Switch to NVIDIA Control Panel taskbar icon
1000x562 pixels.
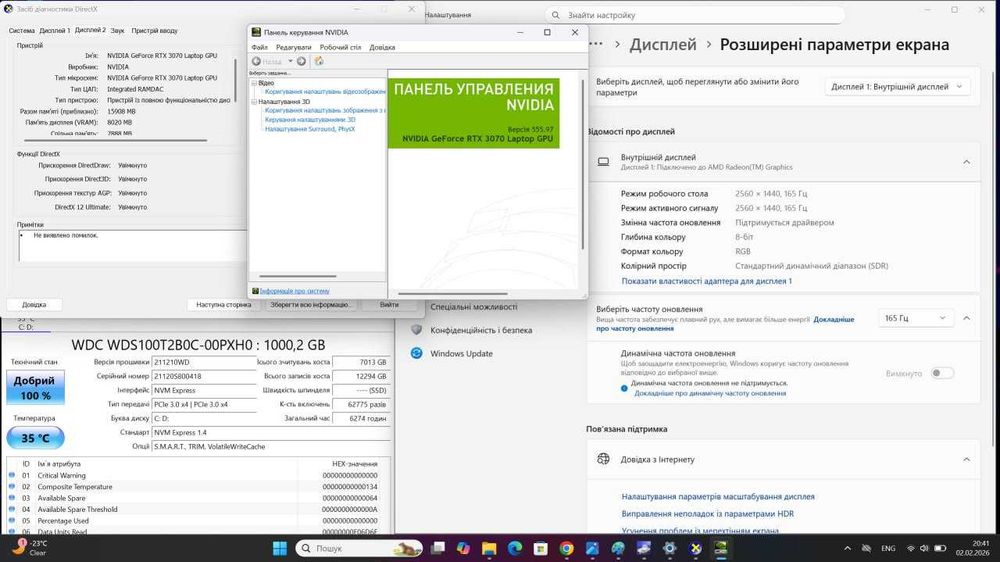(721, 548)
